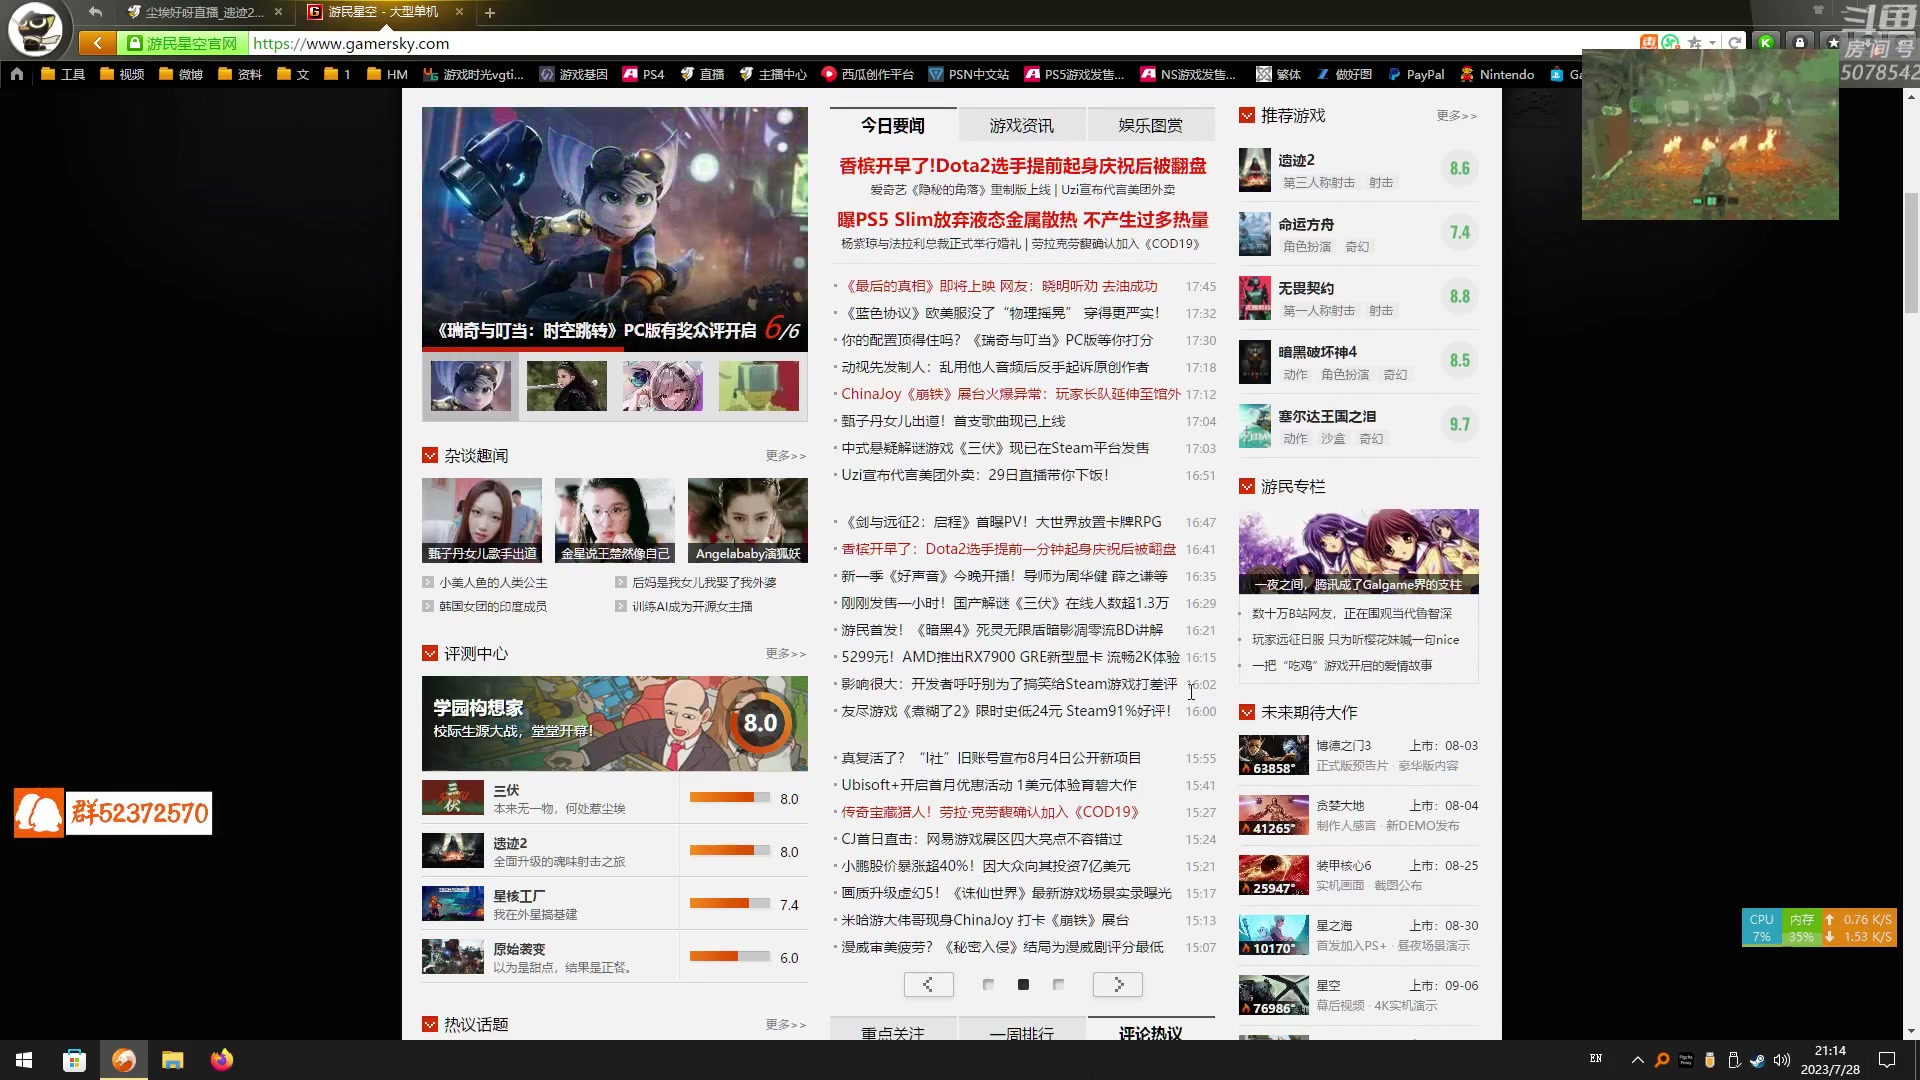Open the 《蓝色协议》欧美服没了 news link
Image resolution: width=1920 pixels, height=1080 pixels.
1001,313
